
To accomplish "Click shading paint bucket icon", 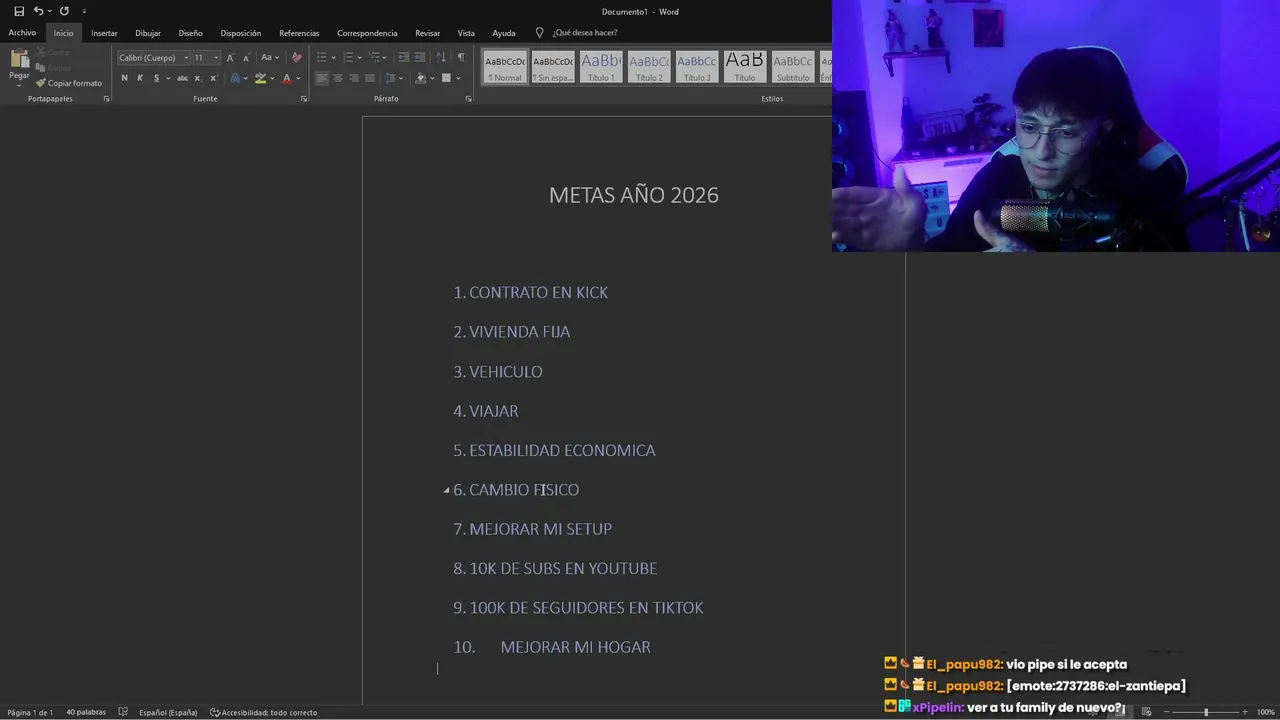I will click(420, 78).
